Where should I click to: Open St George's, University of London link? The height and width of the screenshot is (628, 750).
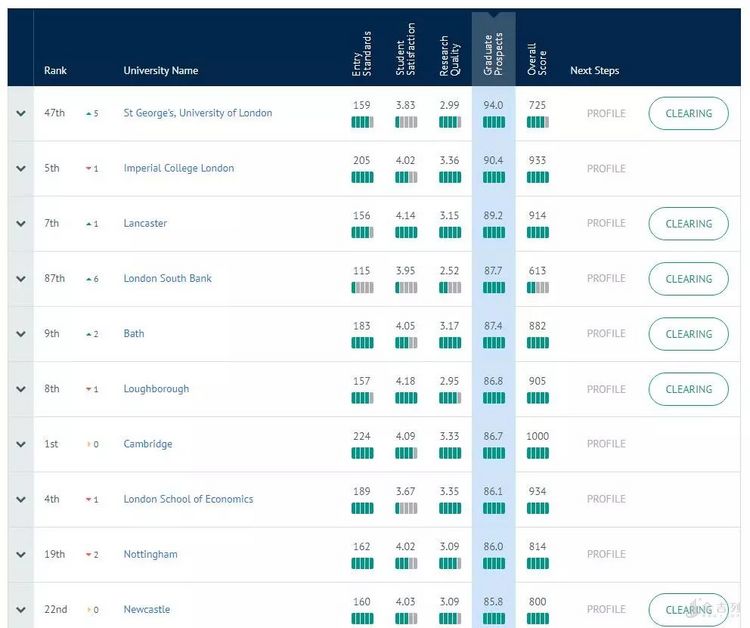point(197,113)
